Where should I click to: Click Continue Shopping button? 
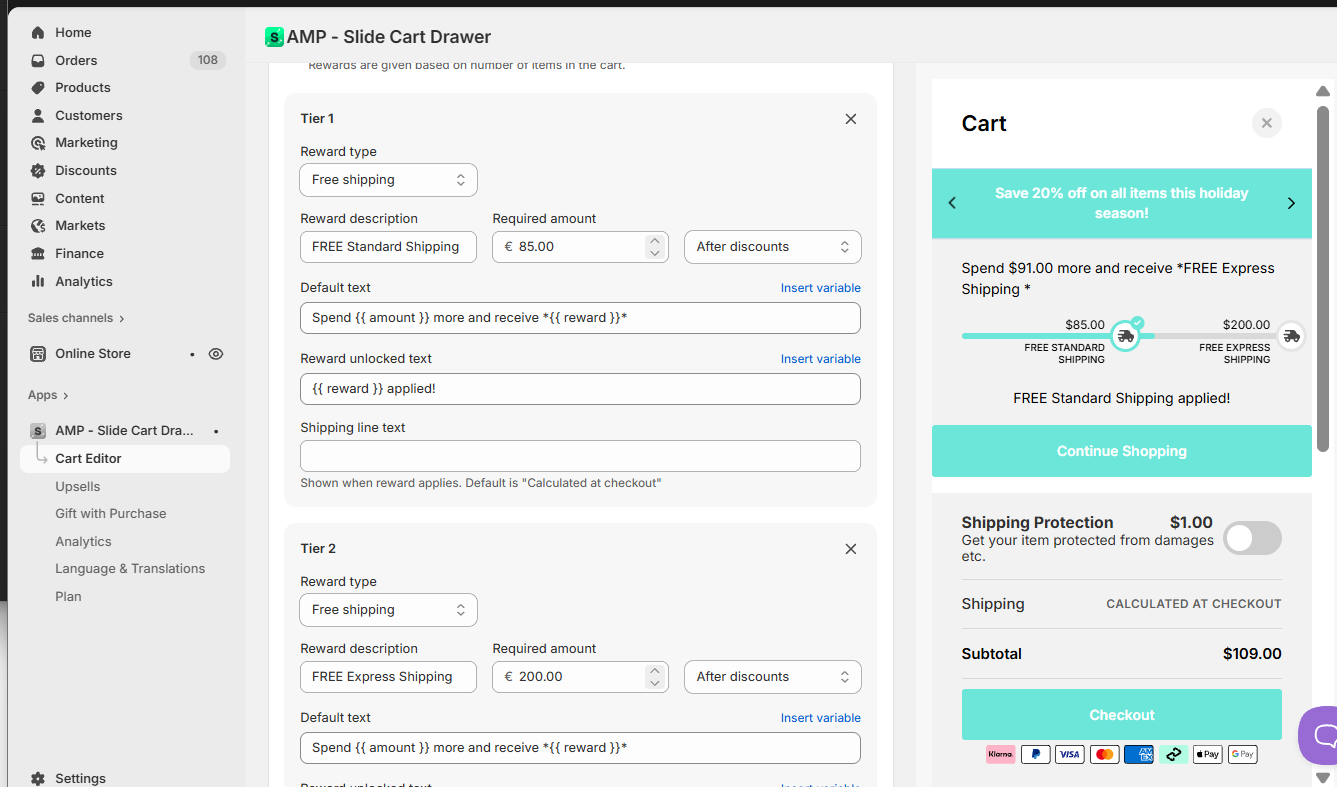tap(1122, 451)
